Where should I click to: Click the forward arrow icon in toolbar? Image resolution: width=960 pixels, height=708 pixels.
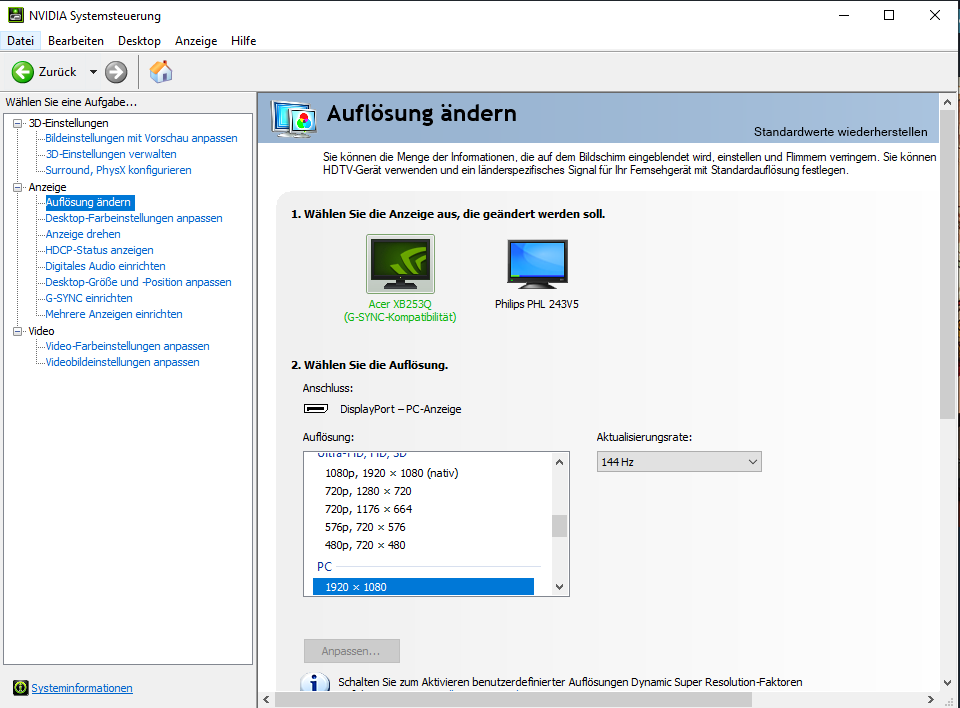[x=116, y=72]
